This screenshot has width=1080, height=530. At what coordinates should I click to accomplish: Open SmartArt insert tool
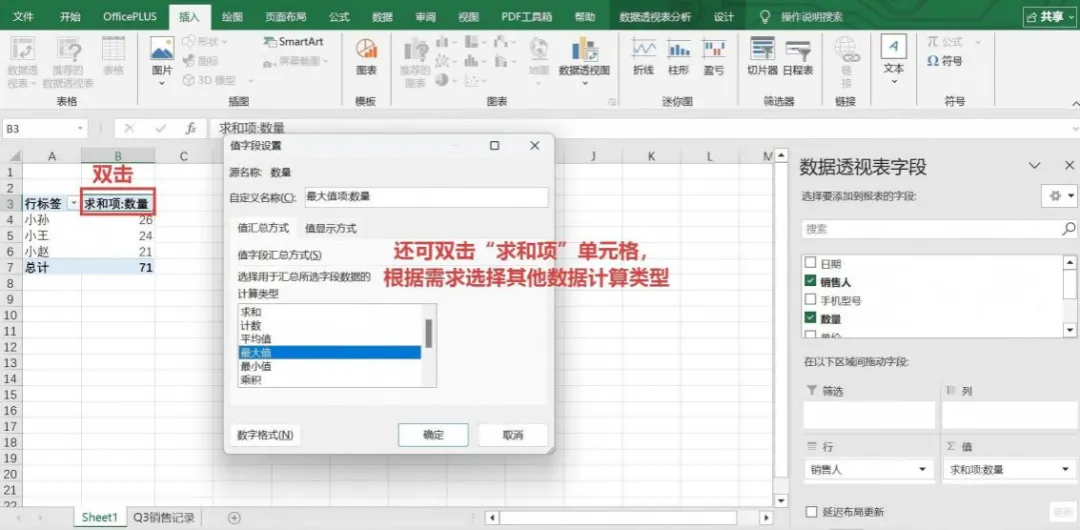[293, 42]
